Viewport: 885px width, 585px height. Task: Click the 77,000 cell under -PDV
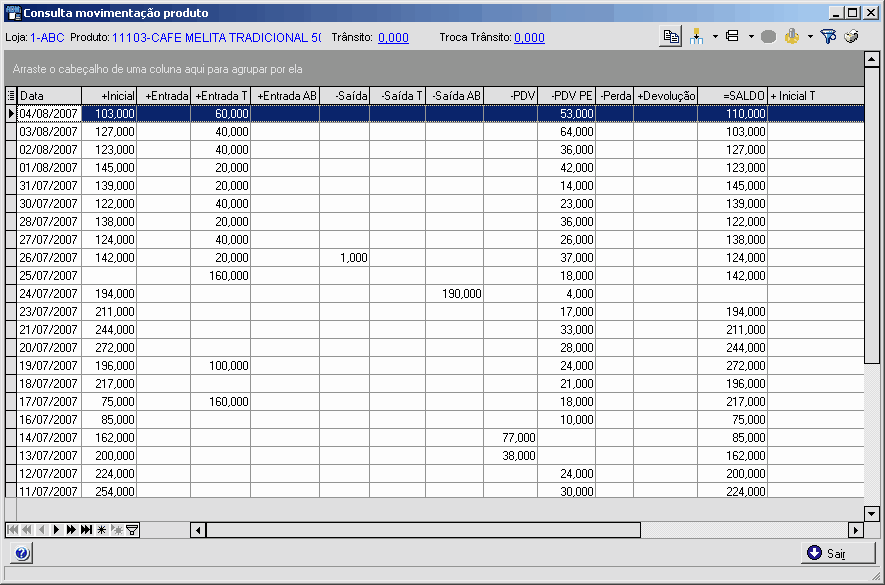pyautogui.click(x=510, y=438)
